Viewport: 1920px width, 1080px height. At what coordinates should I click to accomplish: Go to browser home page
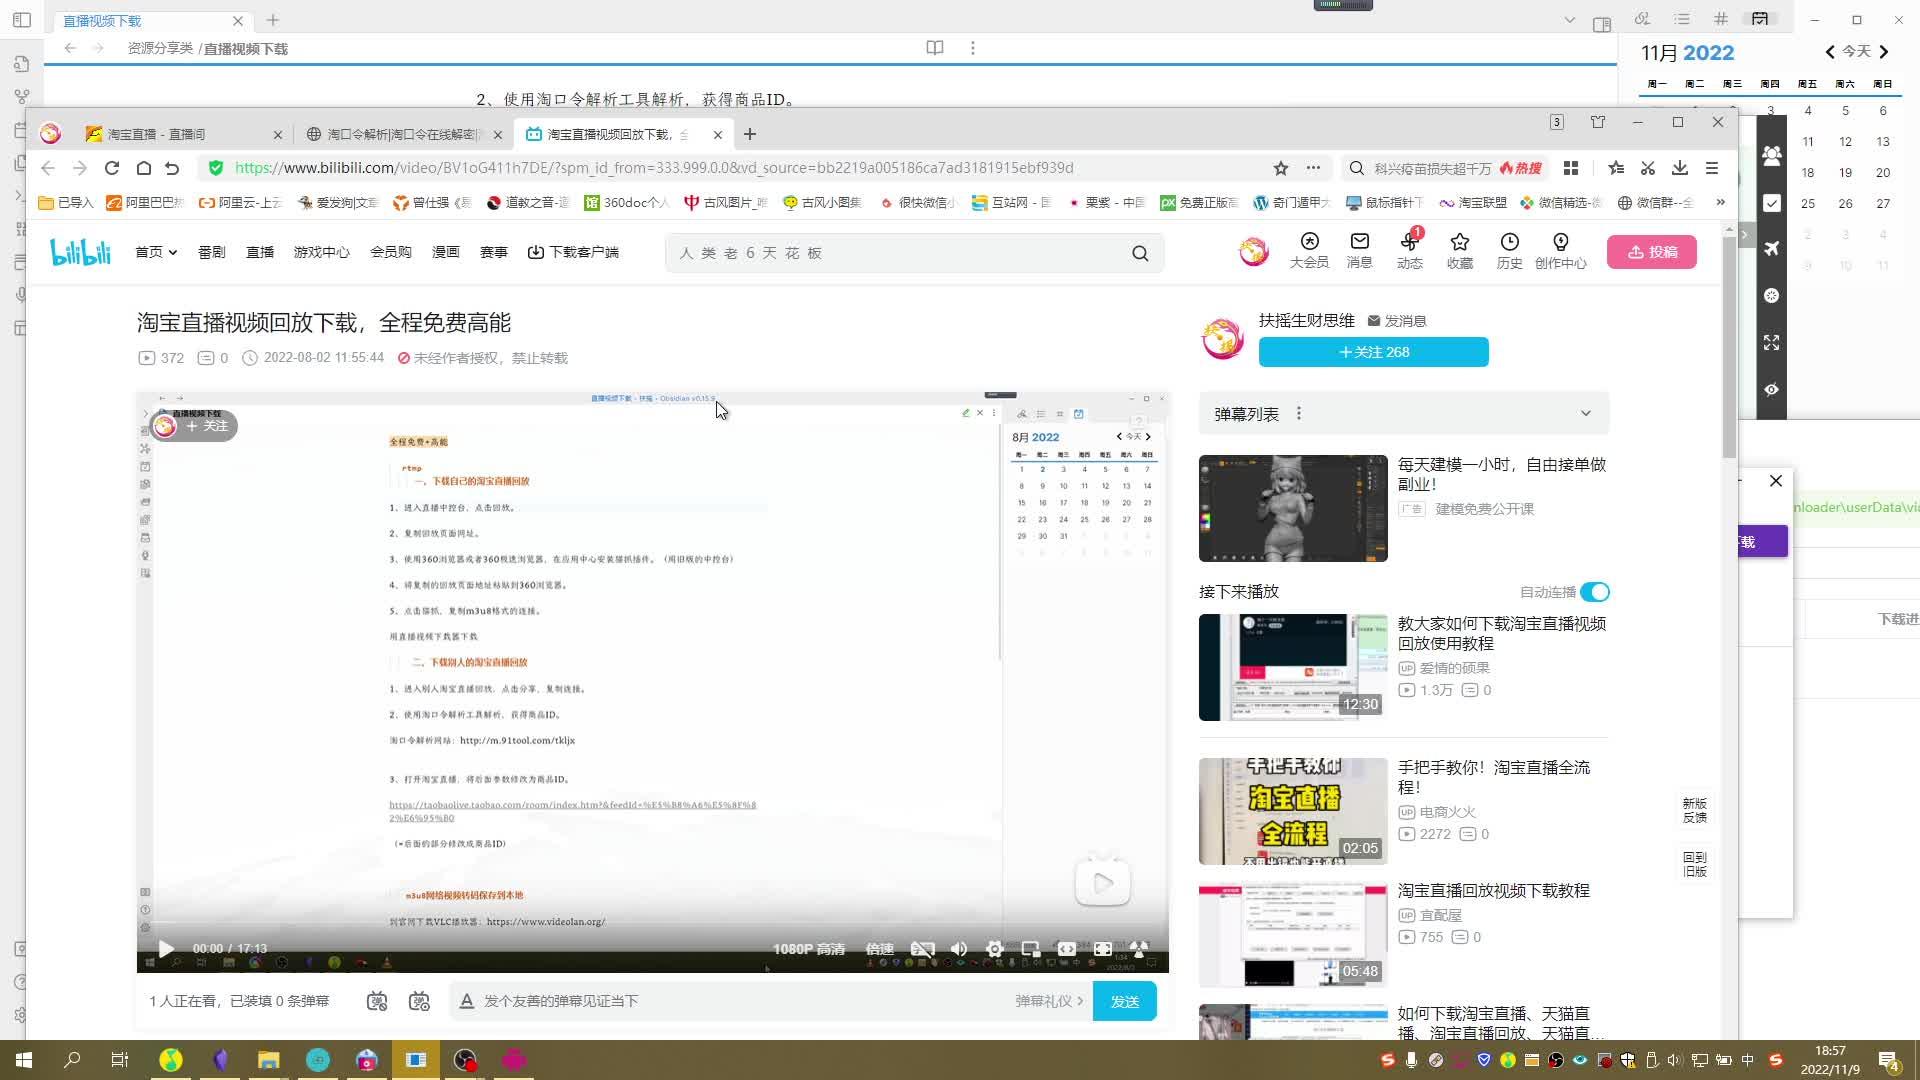144,168
